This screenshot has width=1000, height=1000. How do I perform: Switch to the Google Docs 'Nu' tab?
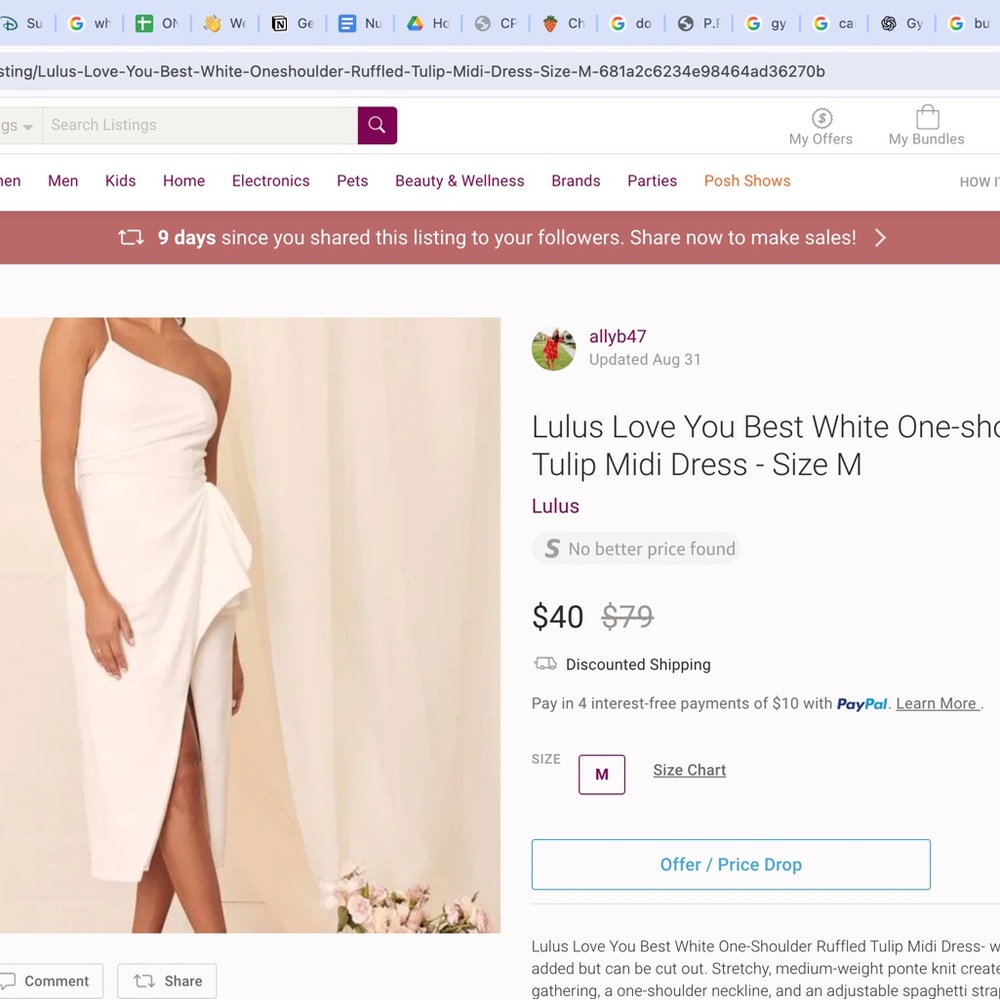coord(360,24)
